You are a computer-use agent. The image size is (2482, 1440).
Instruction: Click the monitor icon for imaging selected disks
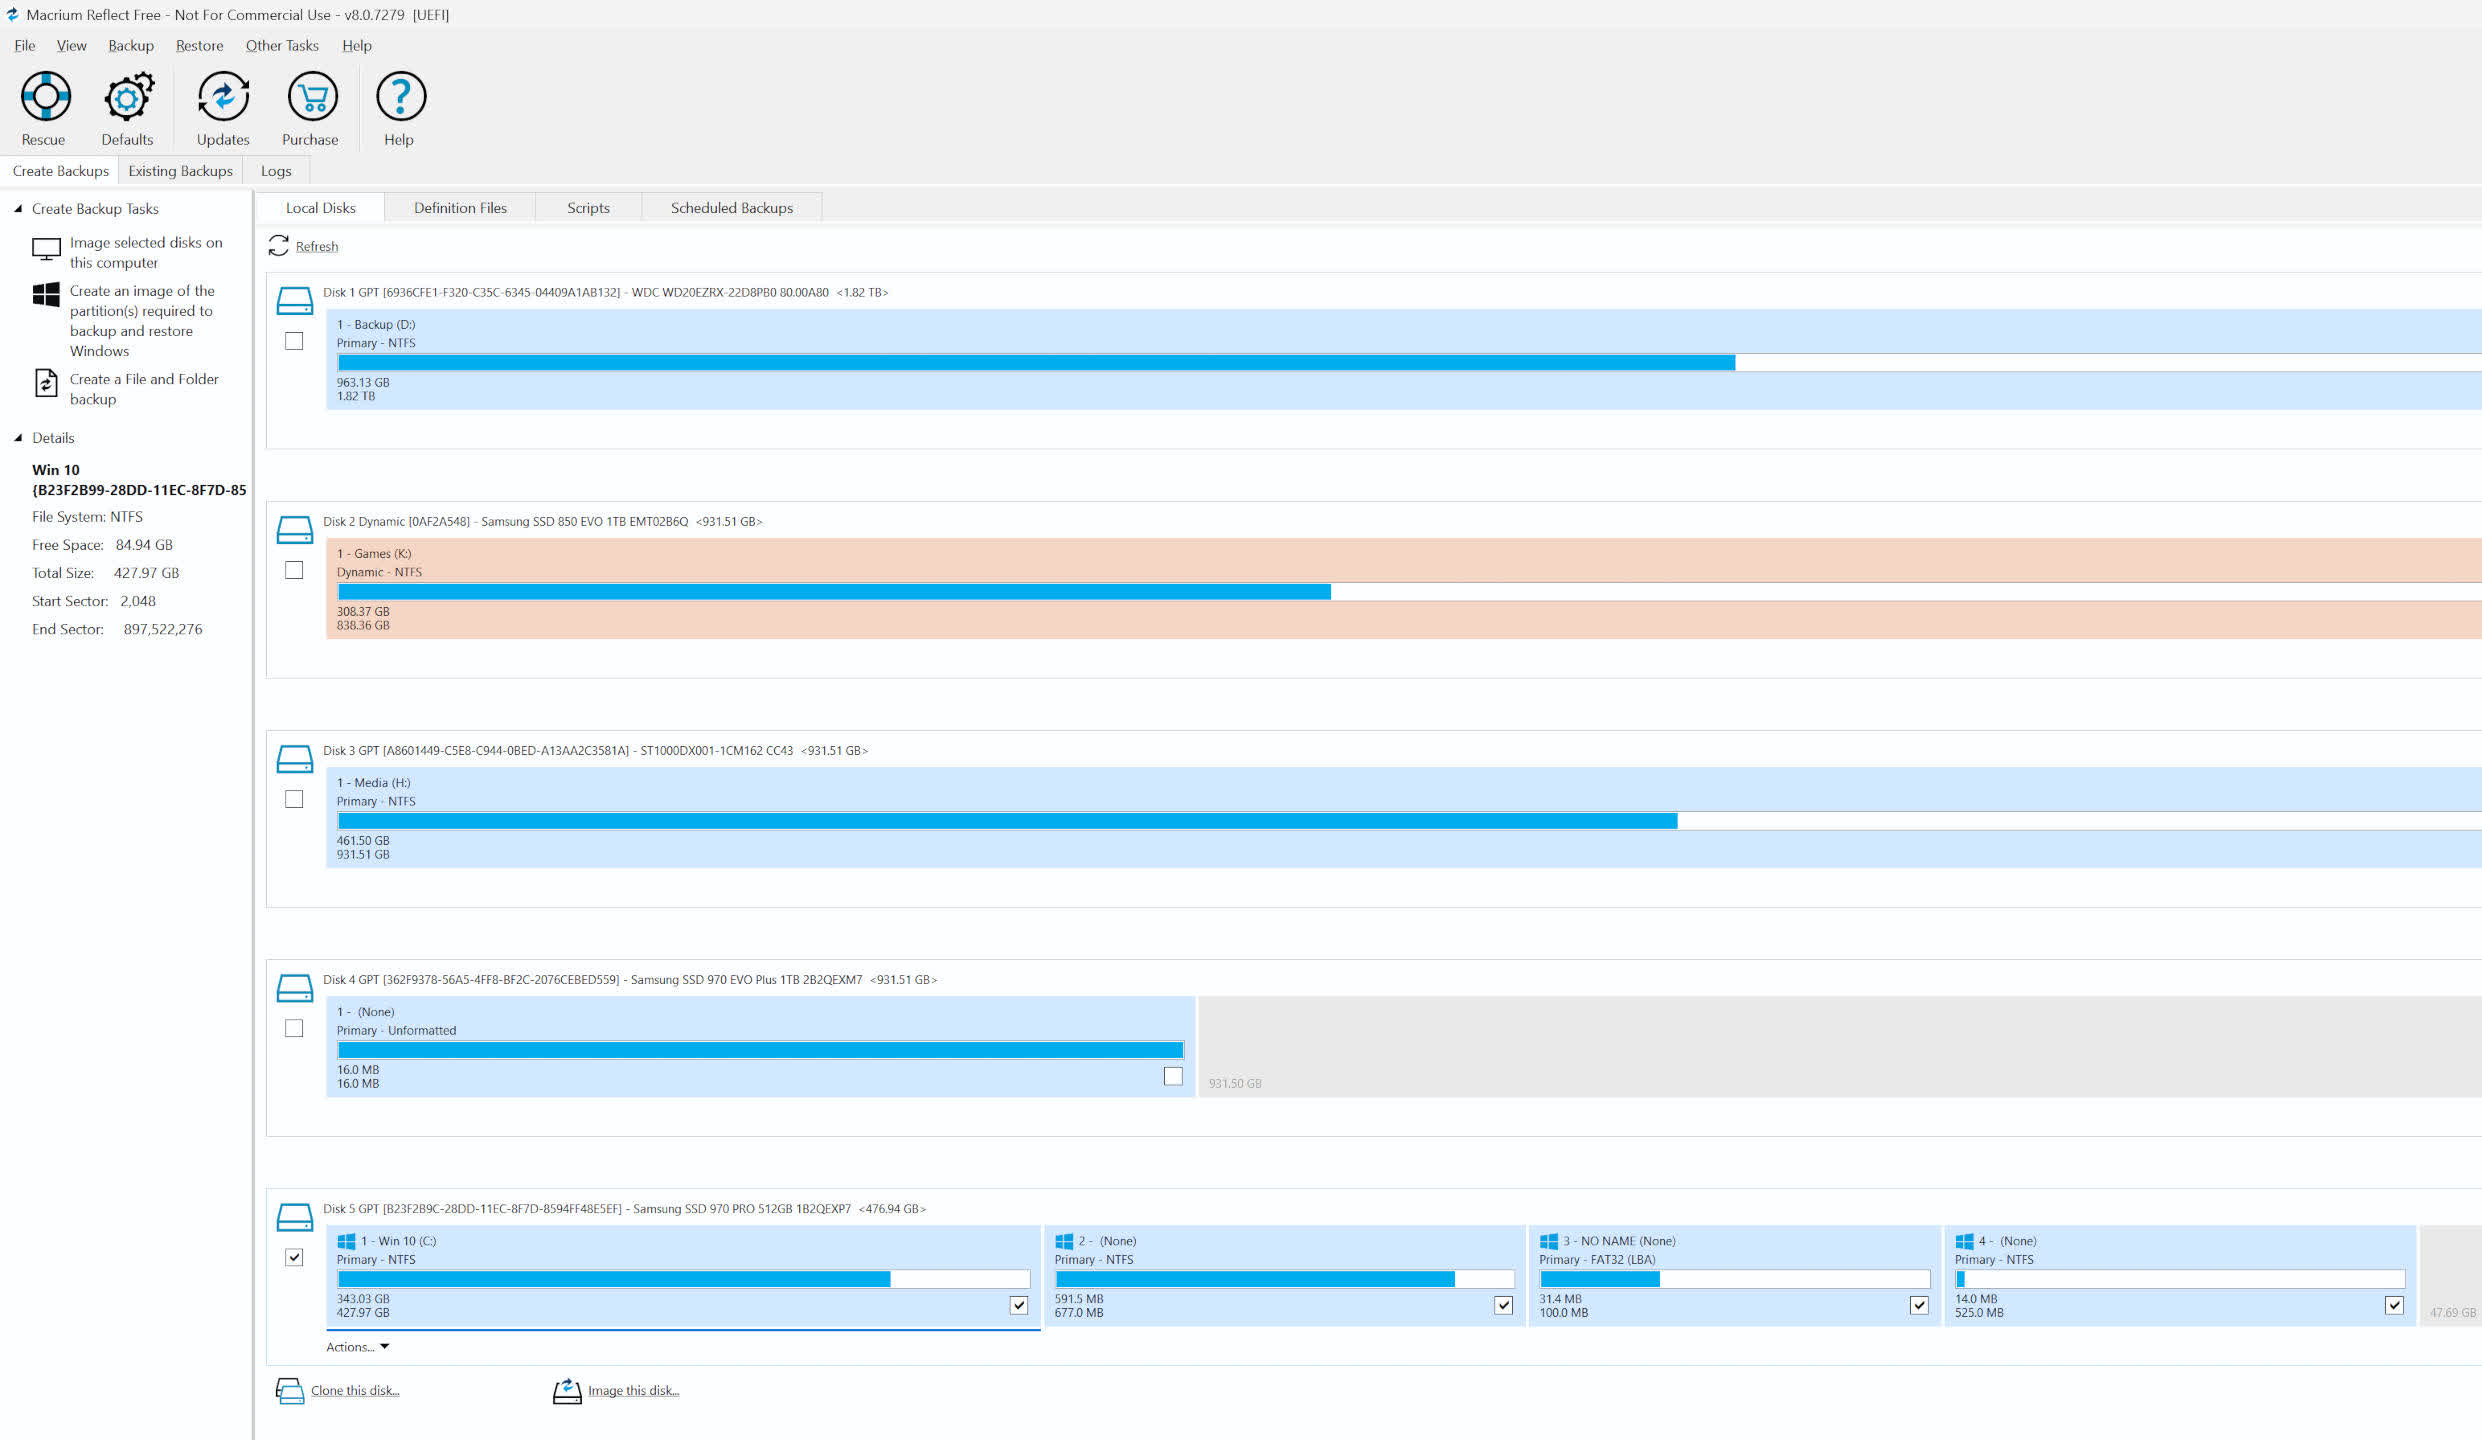point(46,249)
